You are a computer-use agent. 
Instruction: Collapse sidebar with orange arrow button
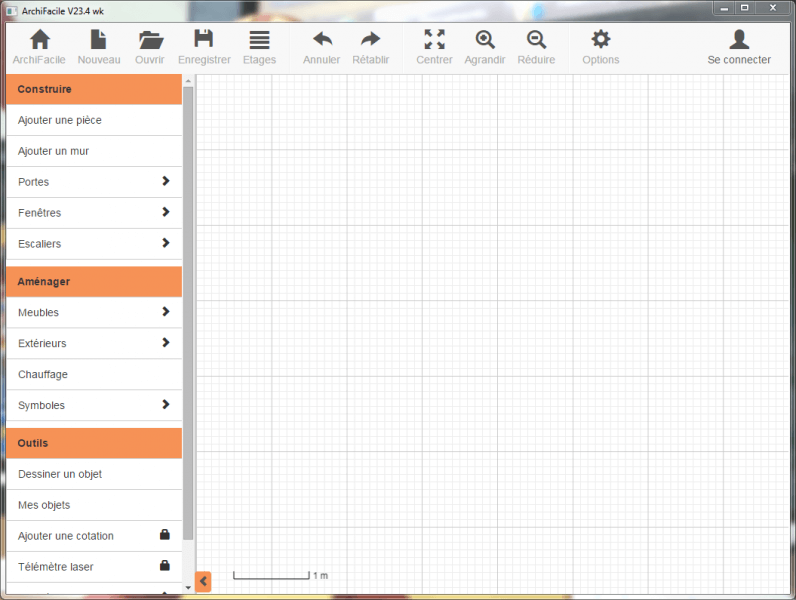[203, 581]
